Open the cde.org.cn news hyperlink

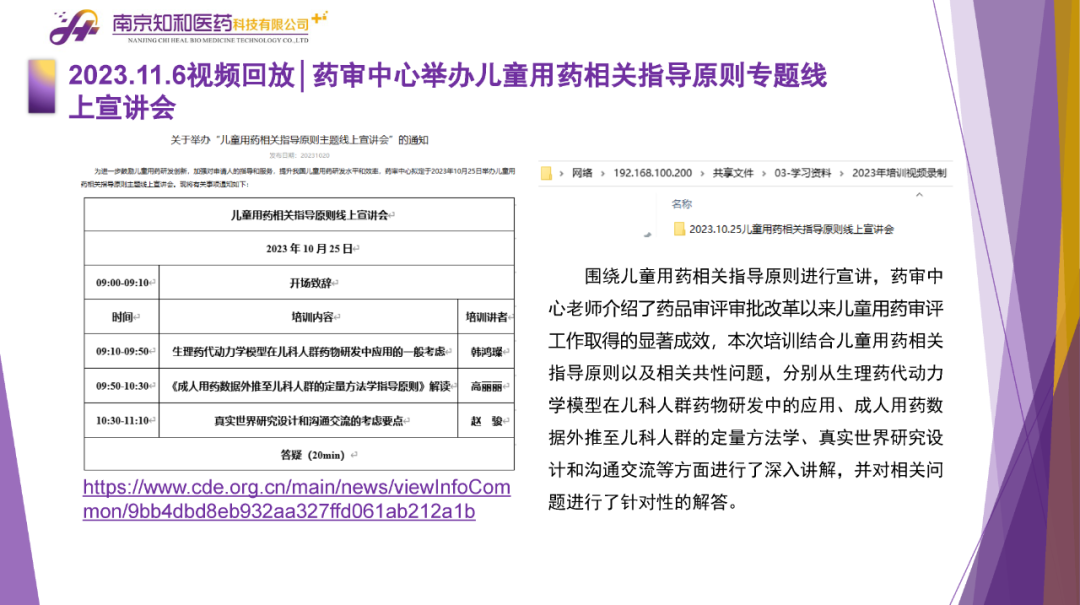click(x=296, y=499)
